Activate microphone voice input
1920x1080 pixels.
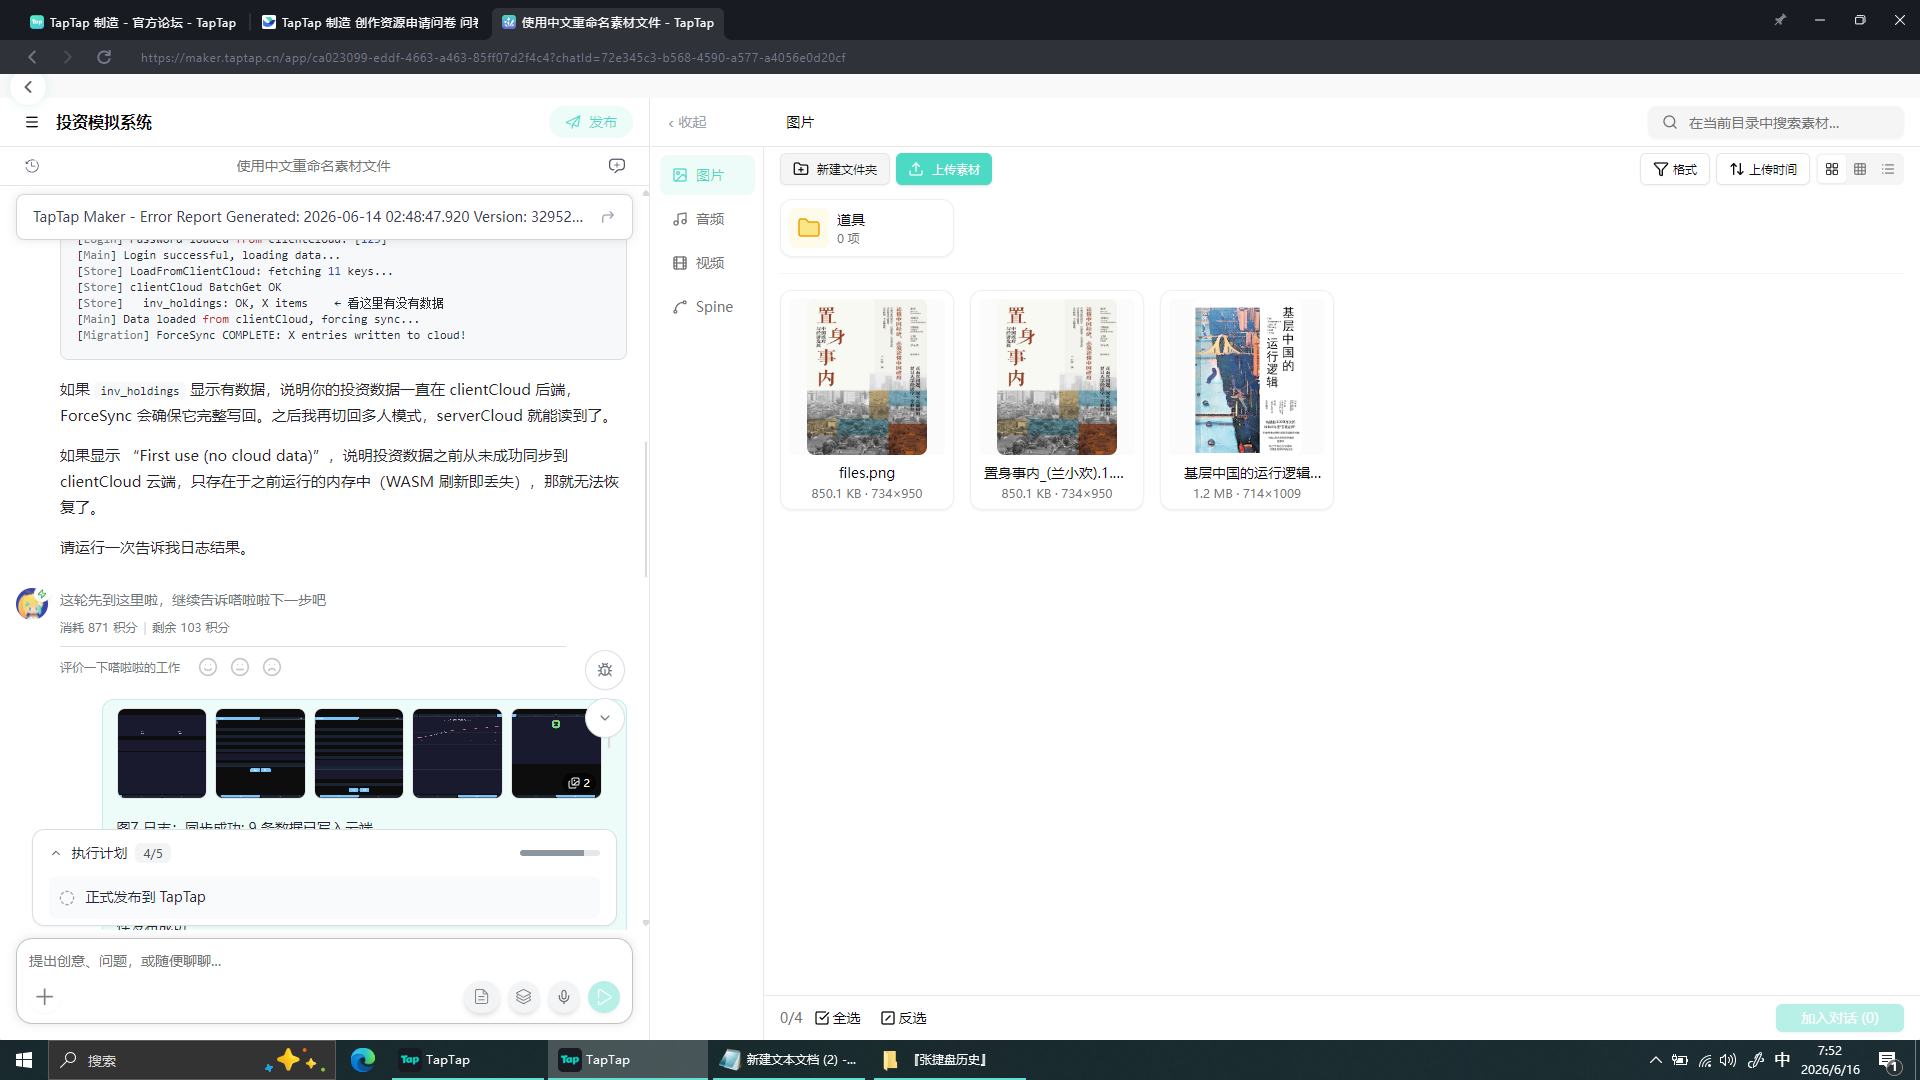point(564,997)
